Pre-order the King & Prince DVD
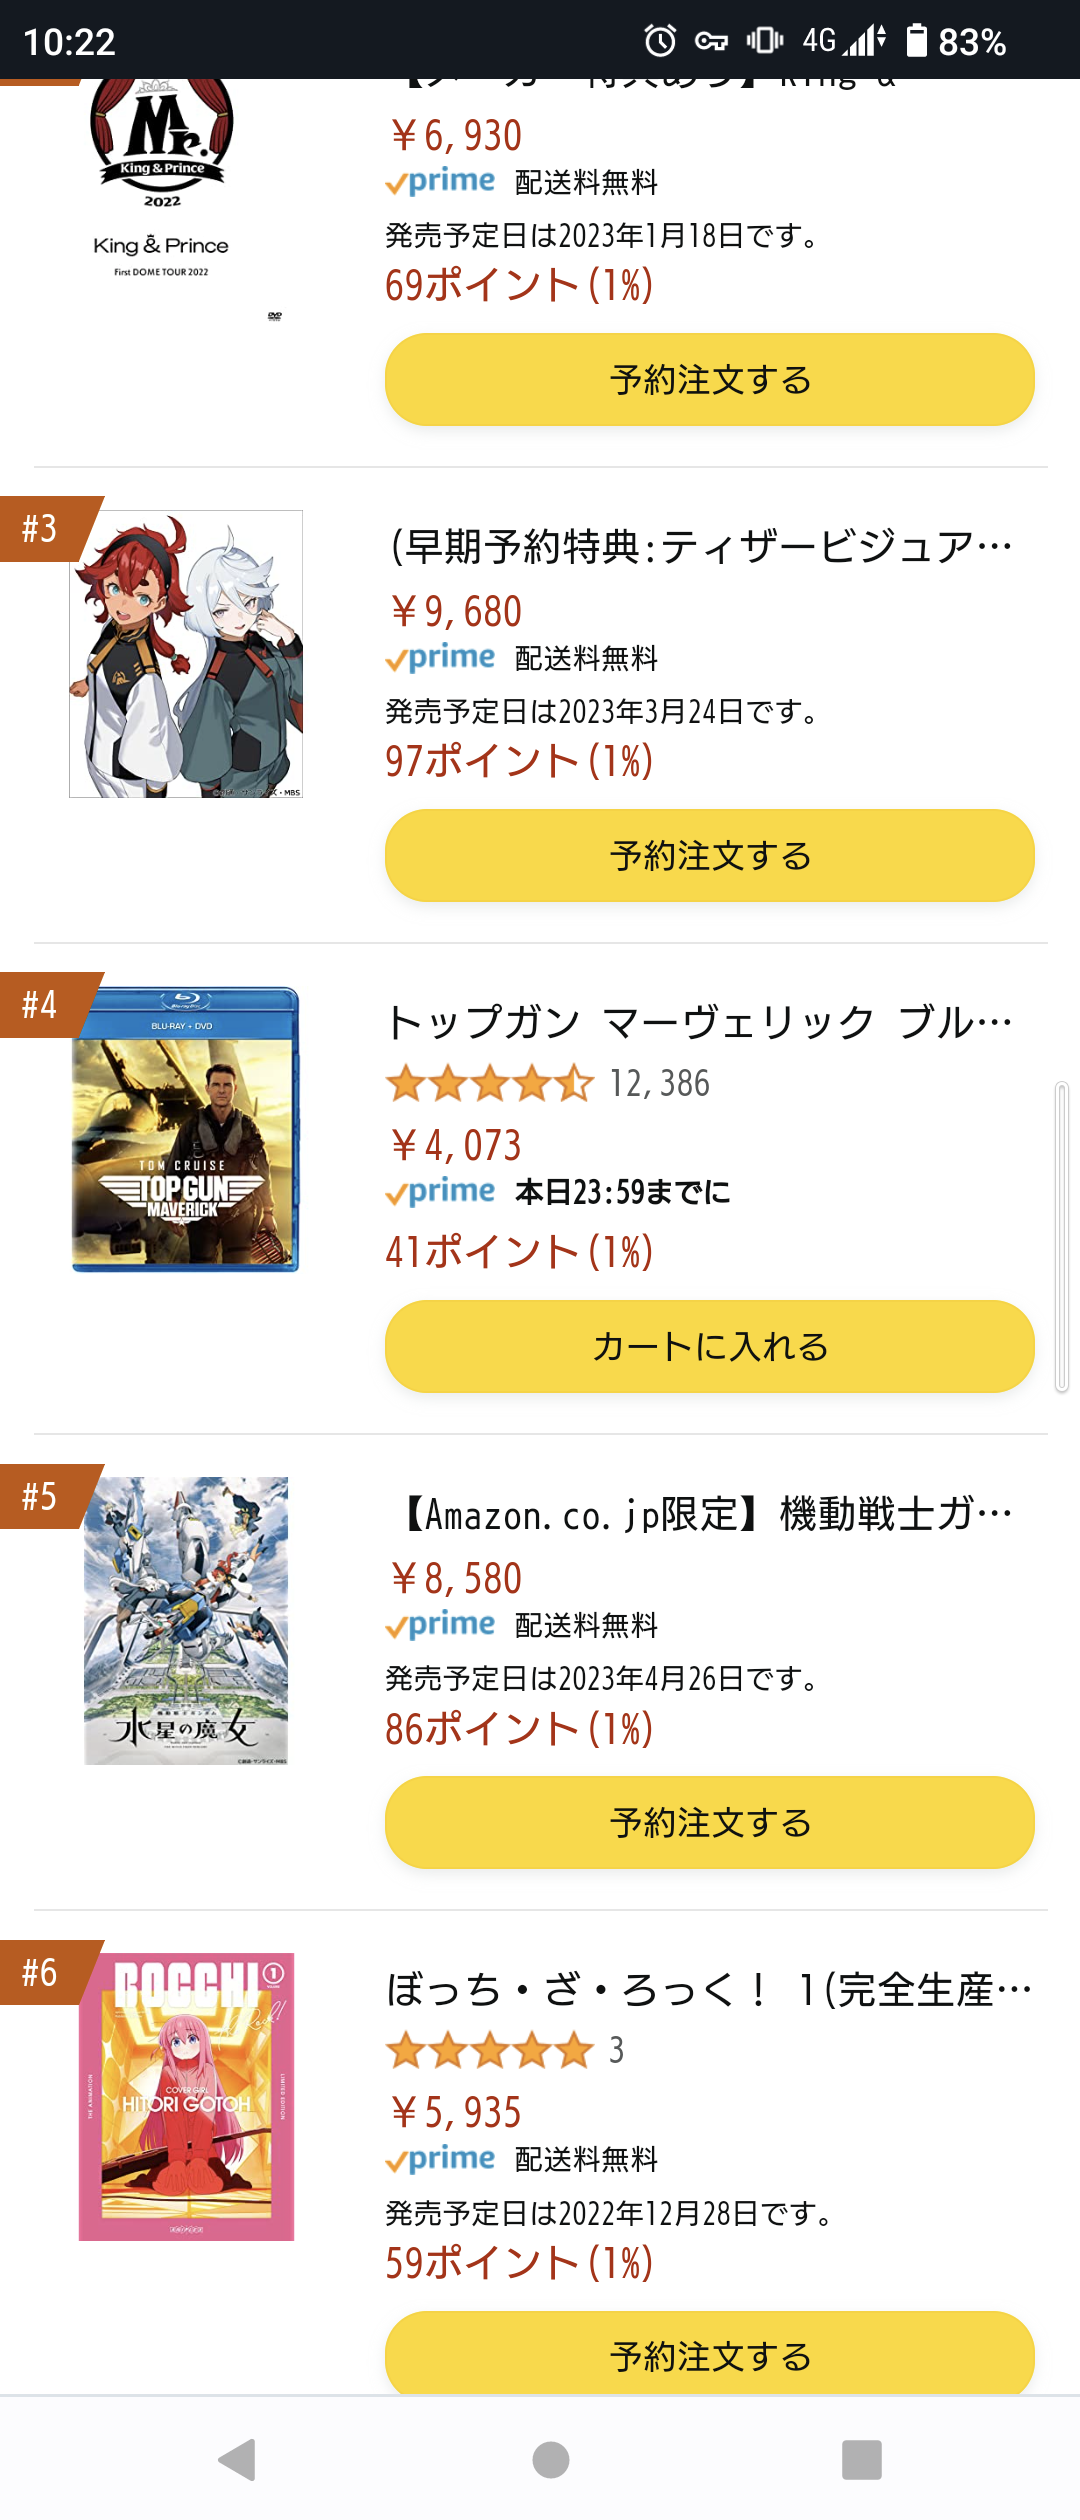The height and width of the screenshot is (2520, 1080). [709, 380]
